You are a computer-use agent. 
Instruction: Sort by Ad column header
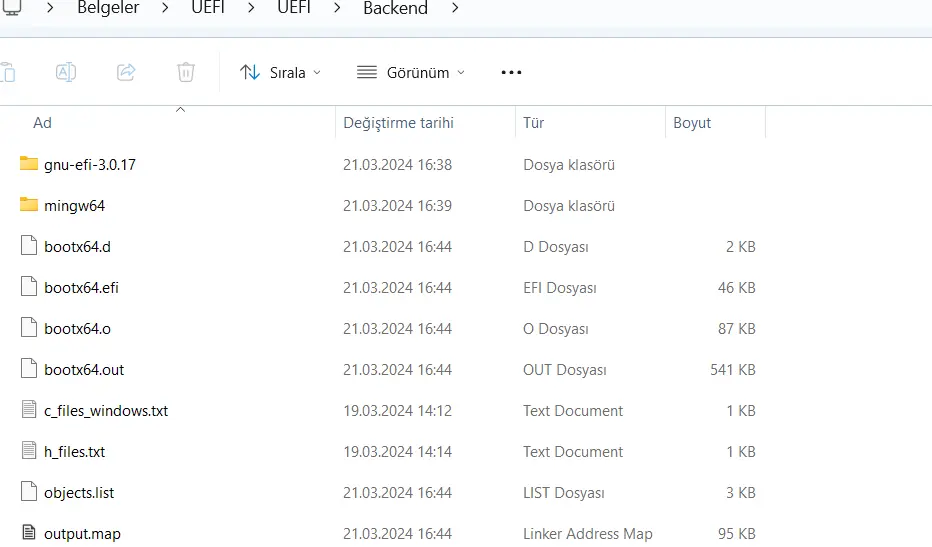pyautogui.click(x=42, y=122)
